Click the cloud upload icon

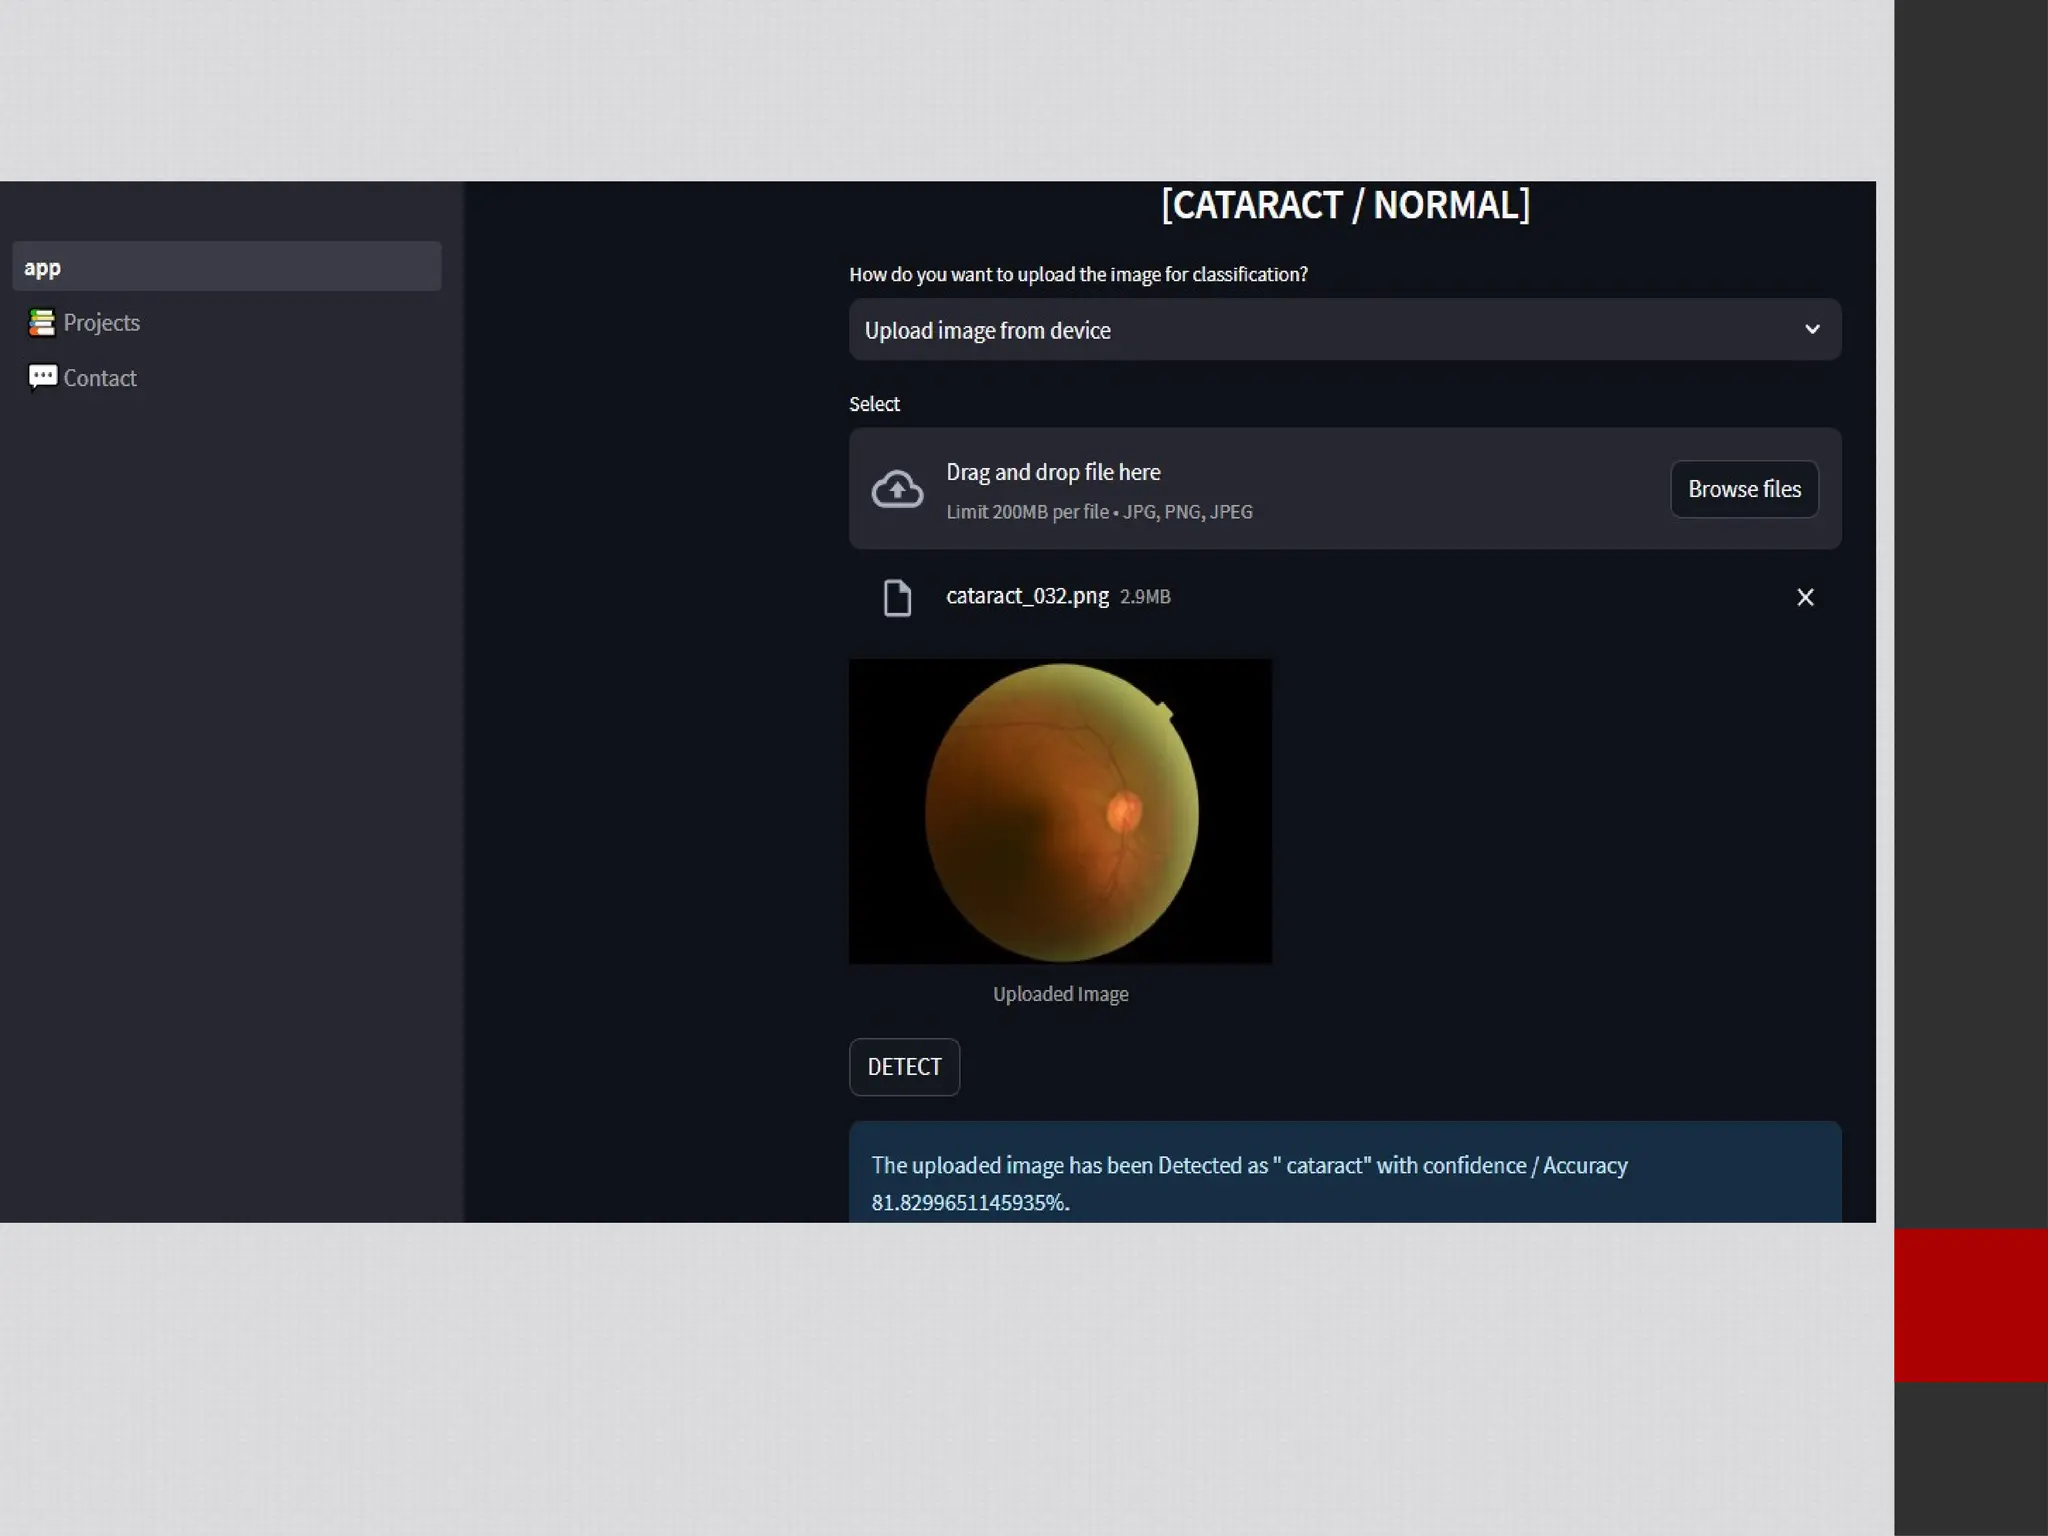click(x=897, y=489)
